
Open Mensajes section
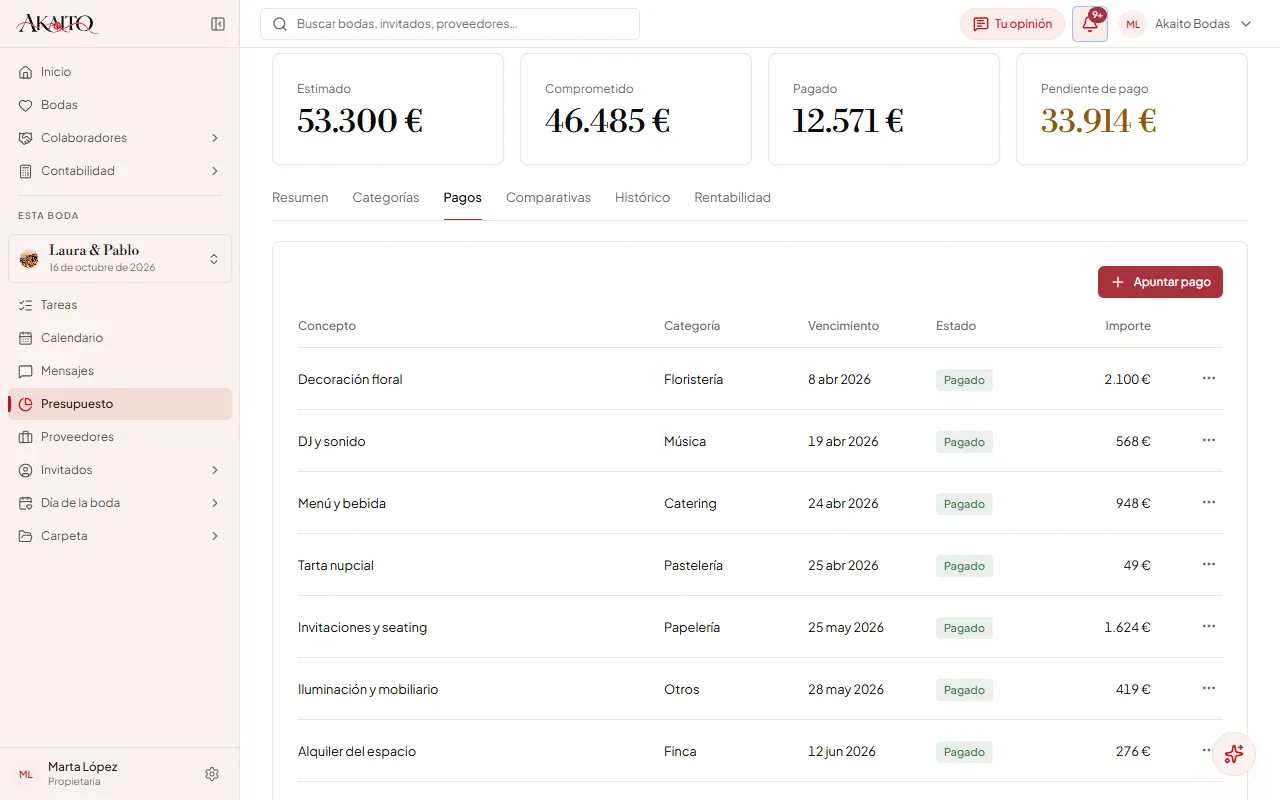click(120, 371)
